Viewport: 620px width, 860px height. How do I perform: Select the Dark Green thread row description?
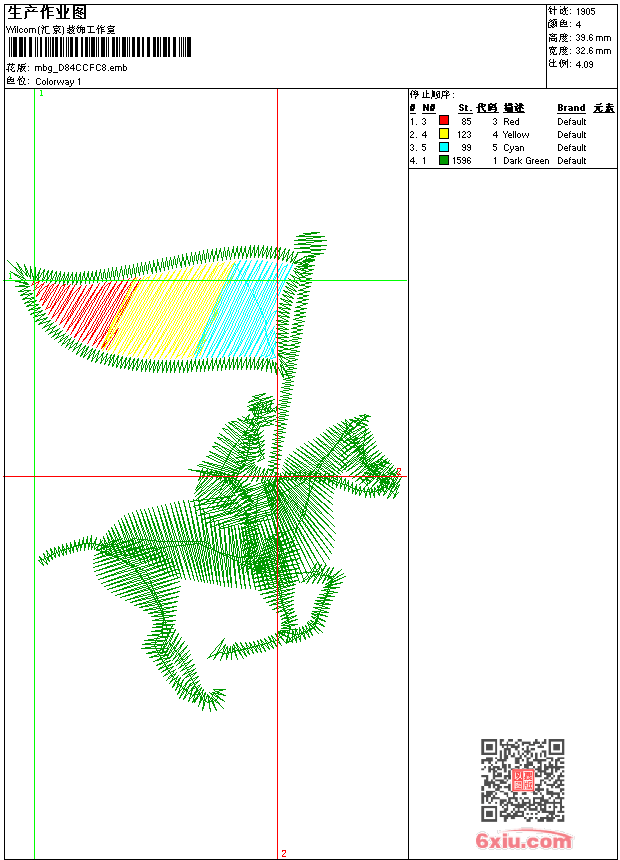tap(526, 160)
